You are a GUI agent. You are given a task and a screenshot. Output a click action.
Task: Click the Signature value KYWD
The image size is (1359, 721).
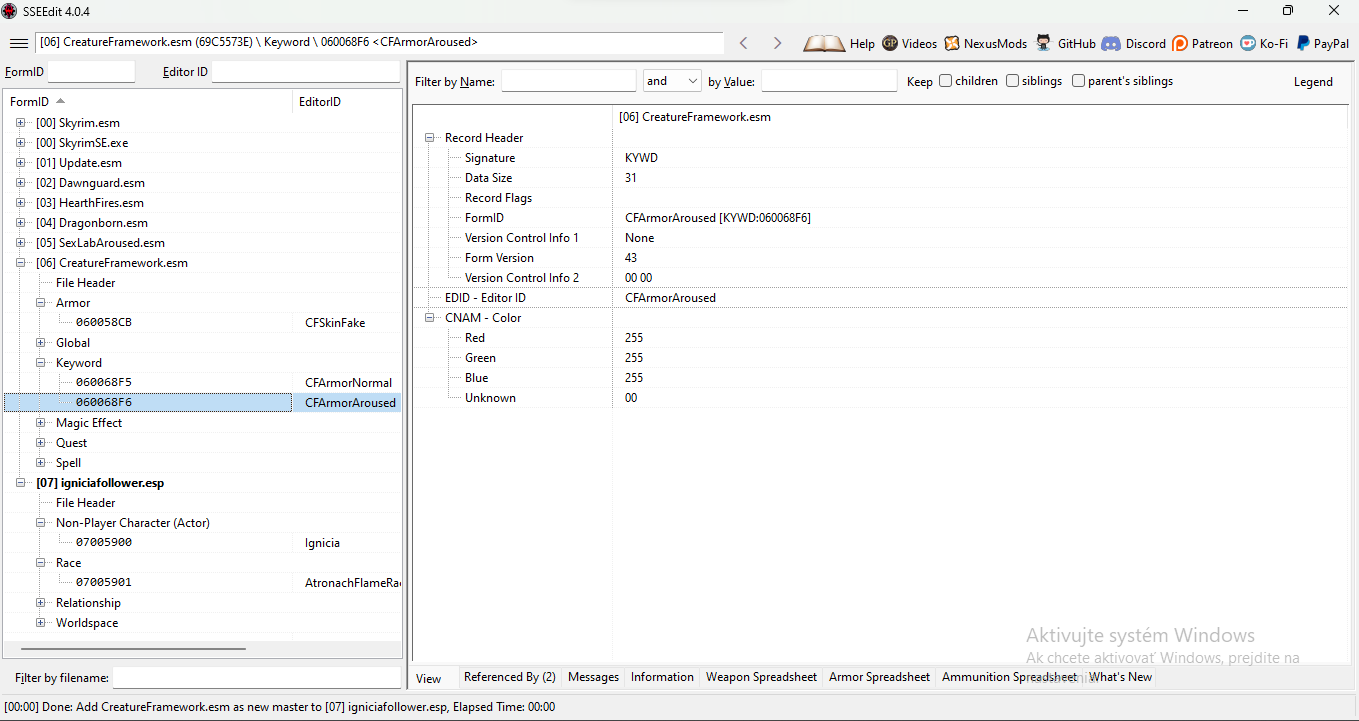(641, 158)
